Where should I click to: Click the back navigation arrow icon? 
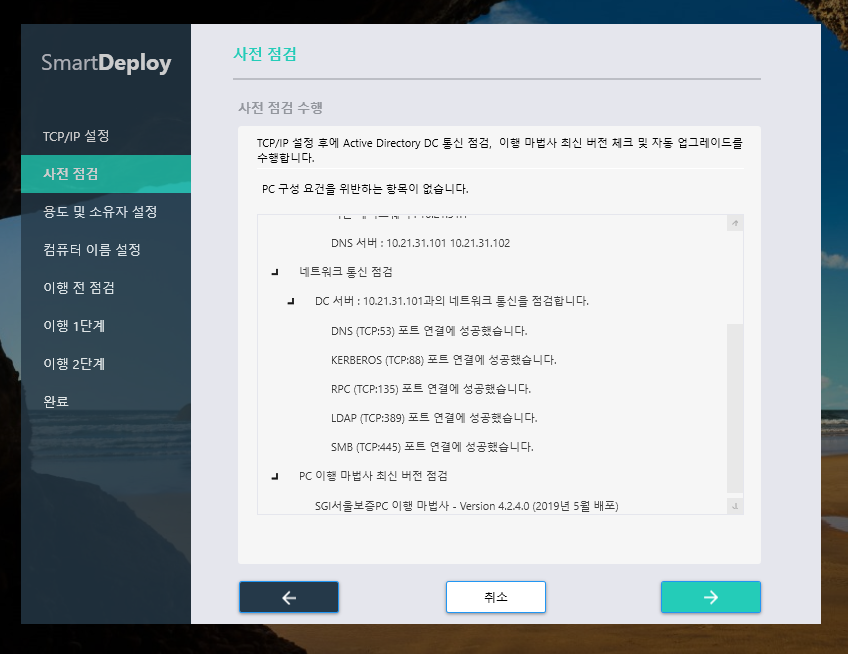288,596
